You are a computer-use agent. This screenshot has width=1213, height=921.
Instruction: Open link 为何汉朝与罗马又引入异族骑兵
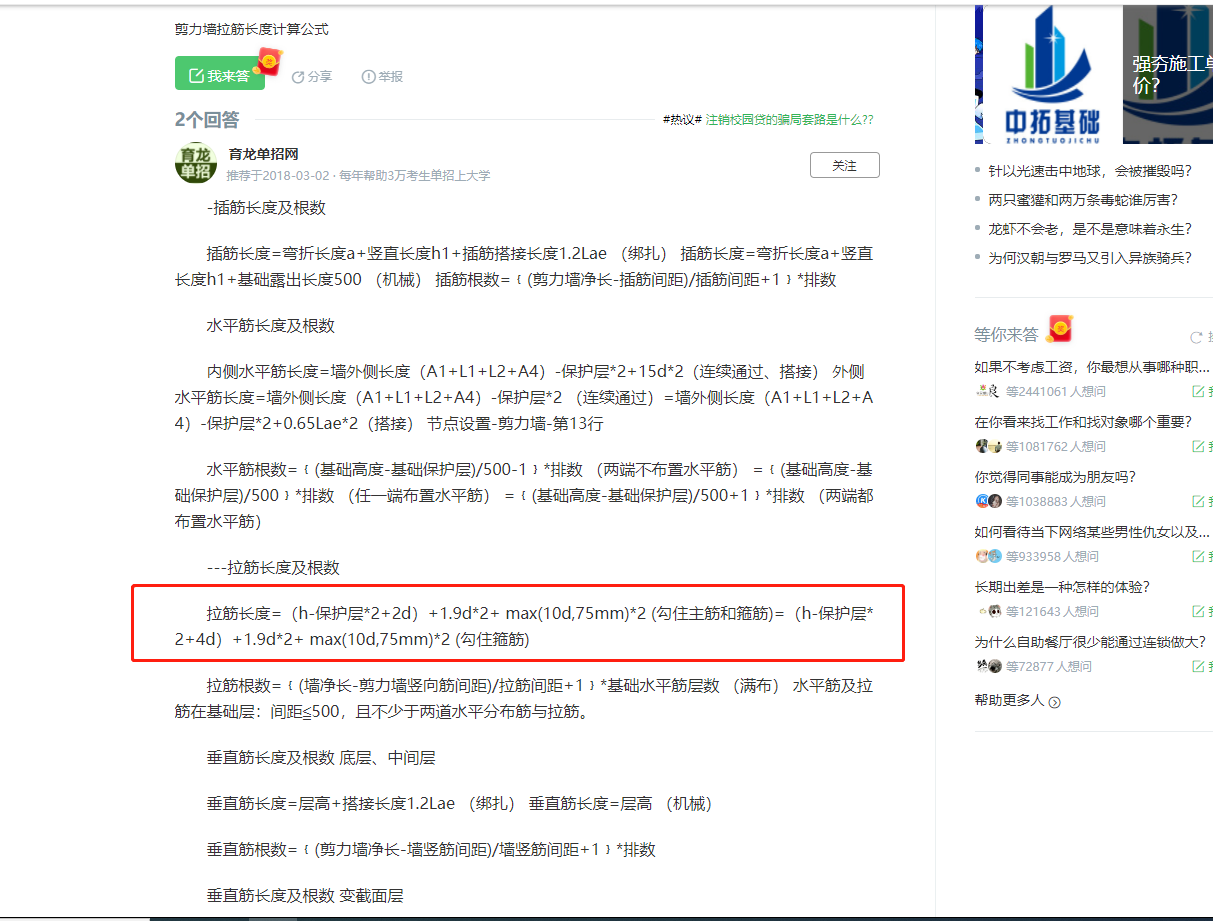click(1090, 258)
